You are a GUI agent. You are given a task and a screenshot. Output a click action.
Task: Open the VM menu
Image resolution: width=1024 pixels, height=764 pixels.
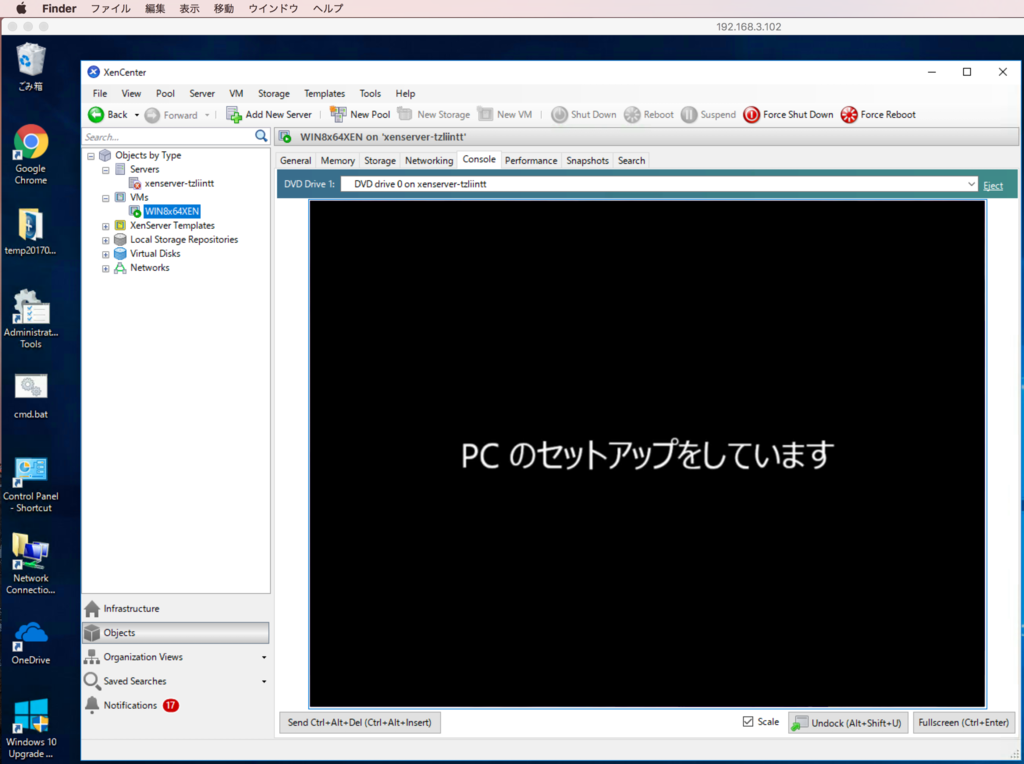(236, 93)
